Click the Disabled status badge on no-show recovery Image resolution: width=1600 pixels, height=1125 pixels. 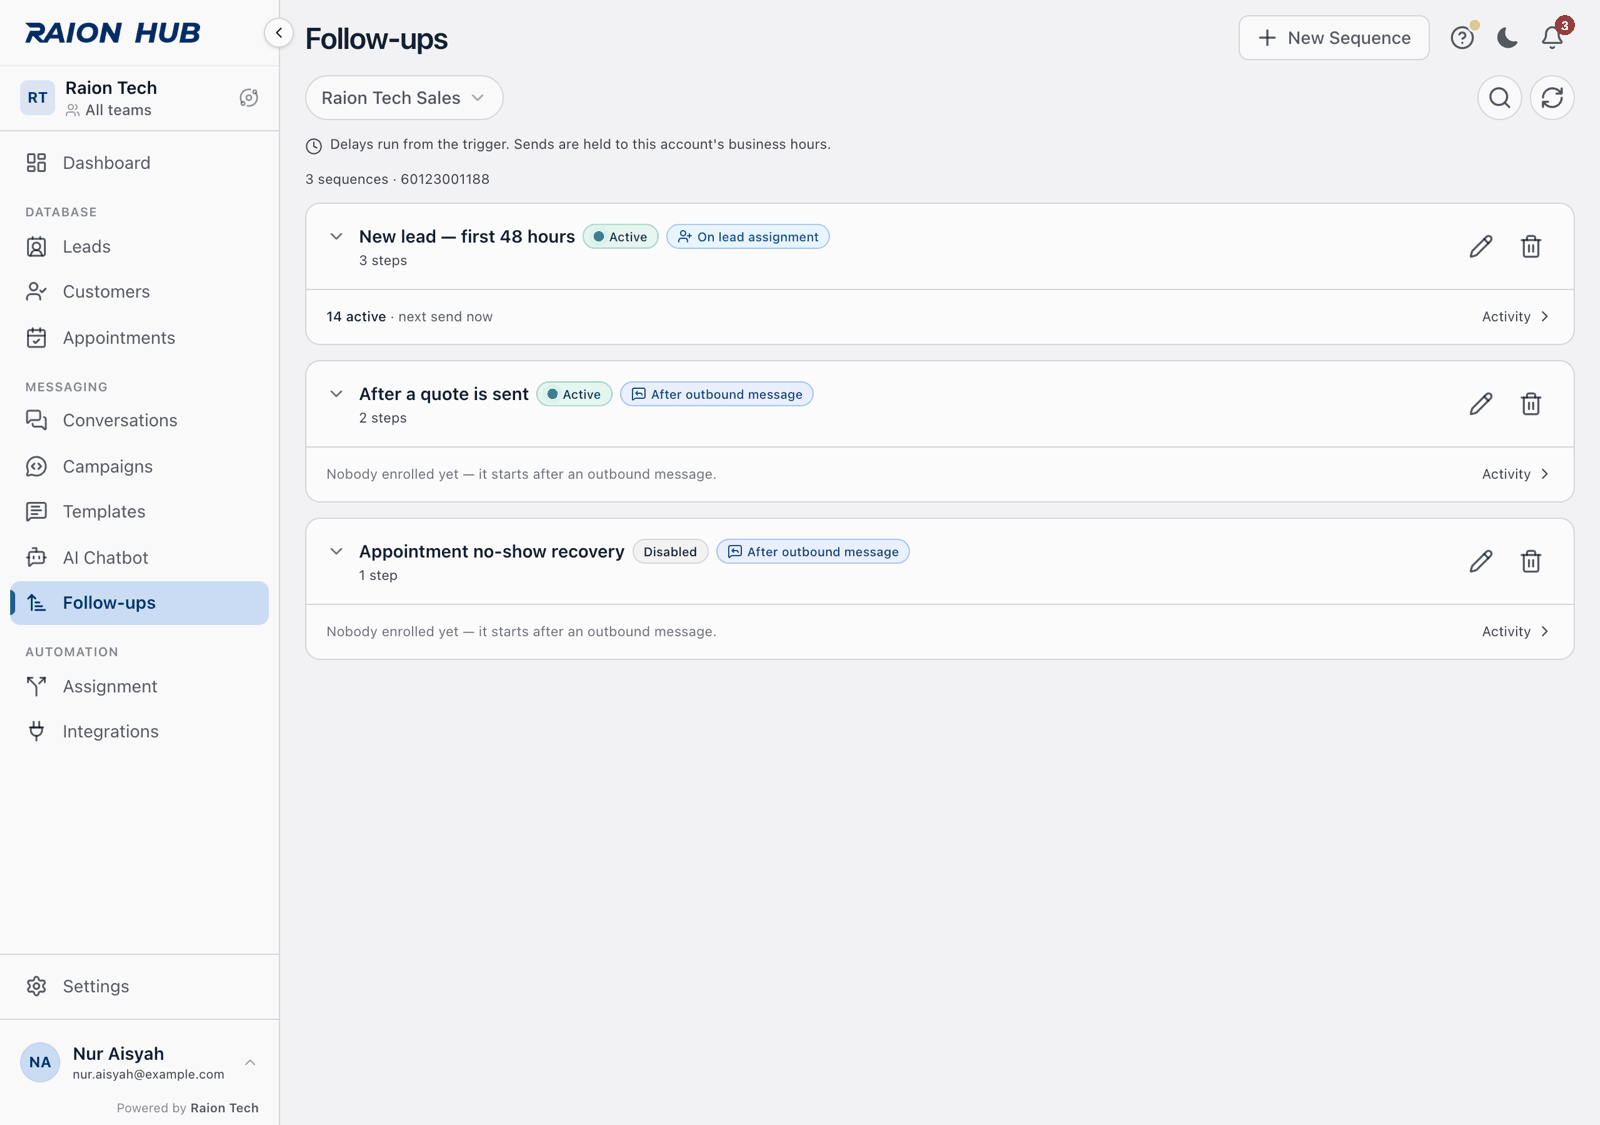(x=670, y=552)
